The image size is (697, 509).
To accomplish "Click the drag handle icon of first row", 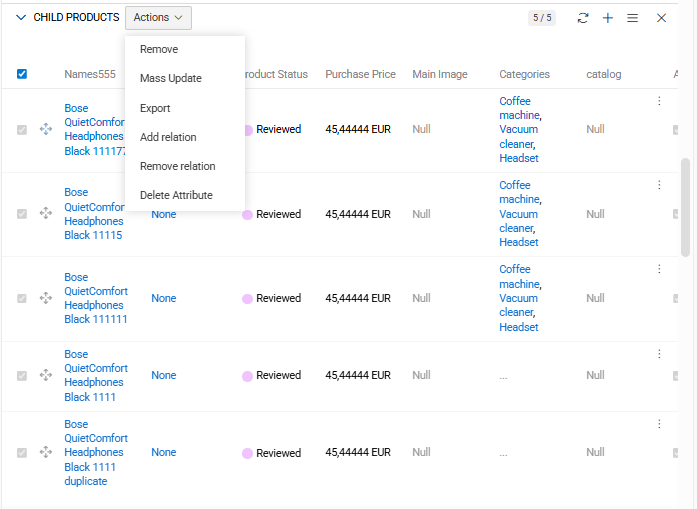I will tap(45, 129).
